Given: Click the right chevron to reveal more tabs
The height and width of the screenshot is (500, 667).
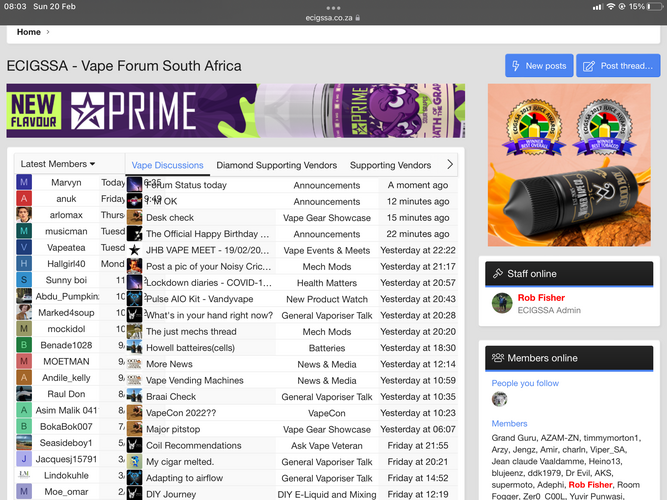Looking at the screenshot, I should (x=450, y=164).
